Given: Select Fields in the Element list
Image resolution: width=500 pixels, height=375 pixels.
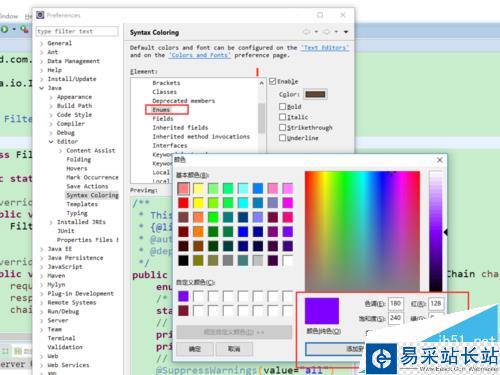Looking at the screenshot, I should pos(163,119).
